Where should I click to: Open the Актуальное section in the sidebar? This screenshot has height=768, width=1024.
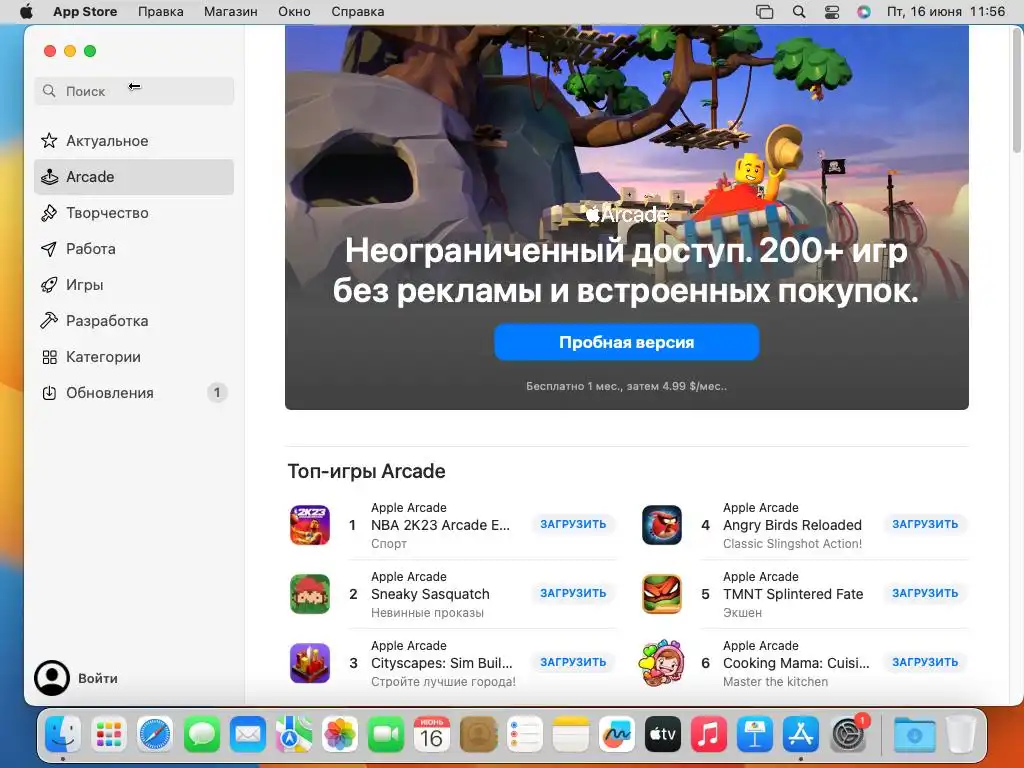pyautogui.click(x=134, y=141)
